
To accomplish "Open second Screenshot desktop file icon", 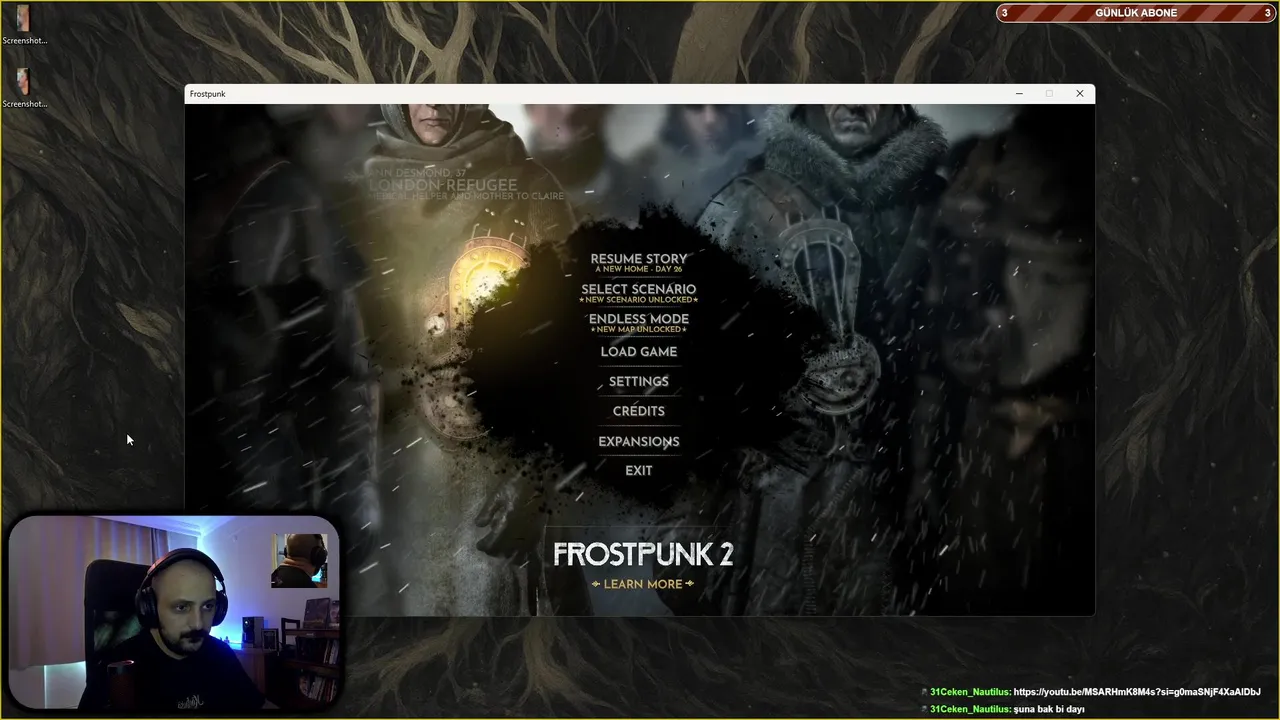I will tap(23, 88).
